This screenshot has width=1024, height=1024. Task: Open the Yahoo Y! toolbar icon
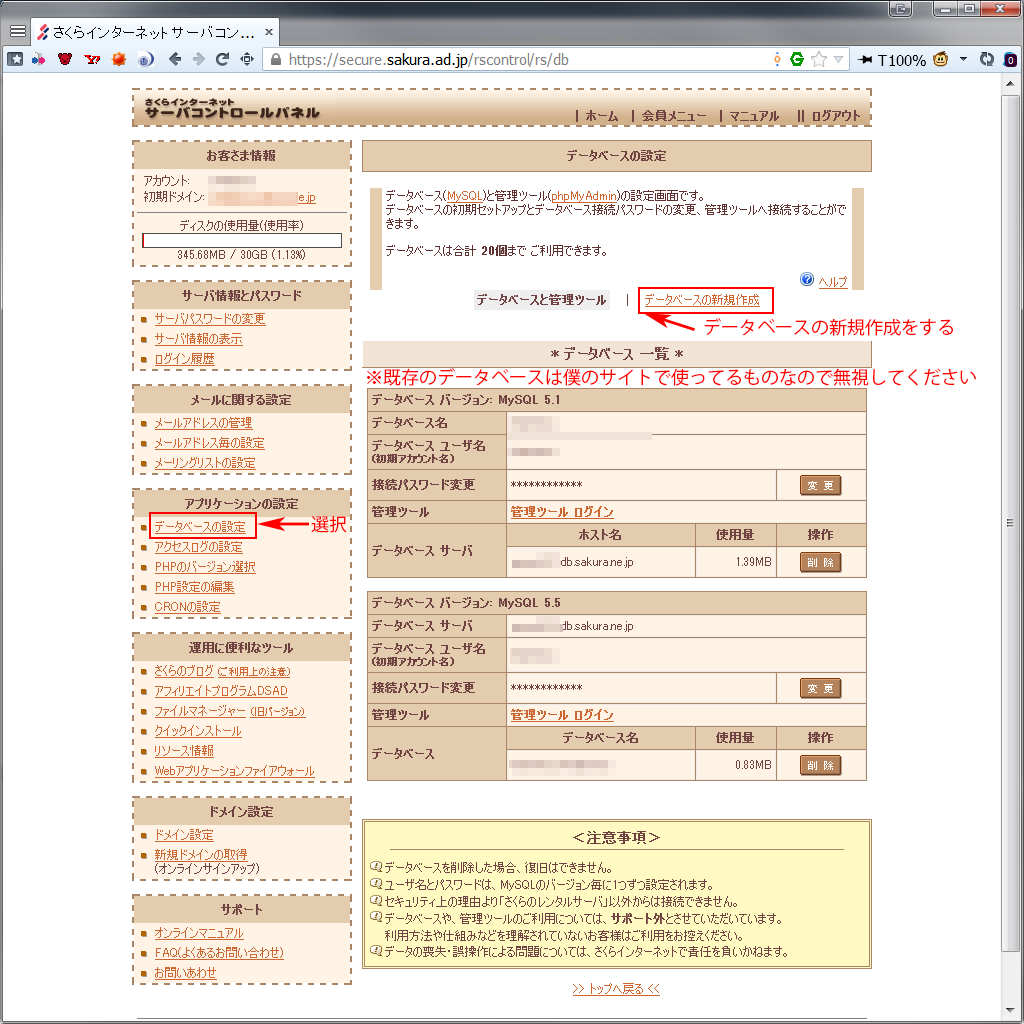tap(92, 59)
